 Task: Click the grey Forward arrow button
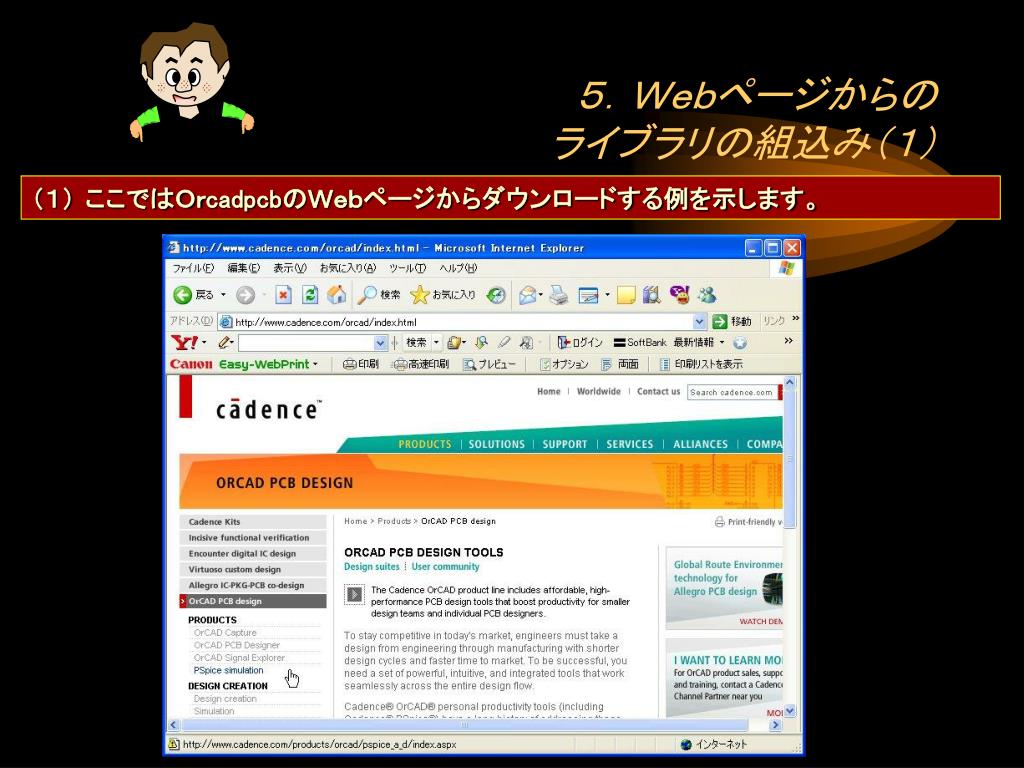(x=246, y=296)
